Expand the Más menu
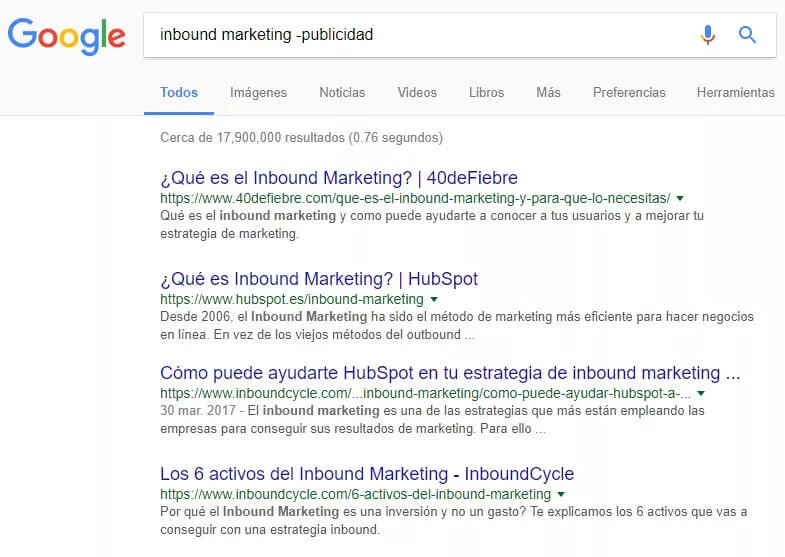785x557 pixels. click(548, 93)
